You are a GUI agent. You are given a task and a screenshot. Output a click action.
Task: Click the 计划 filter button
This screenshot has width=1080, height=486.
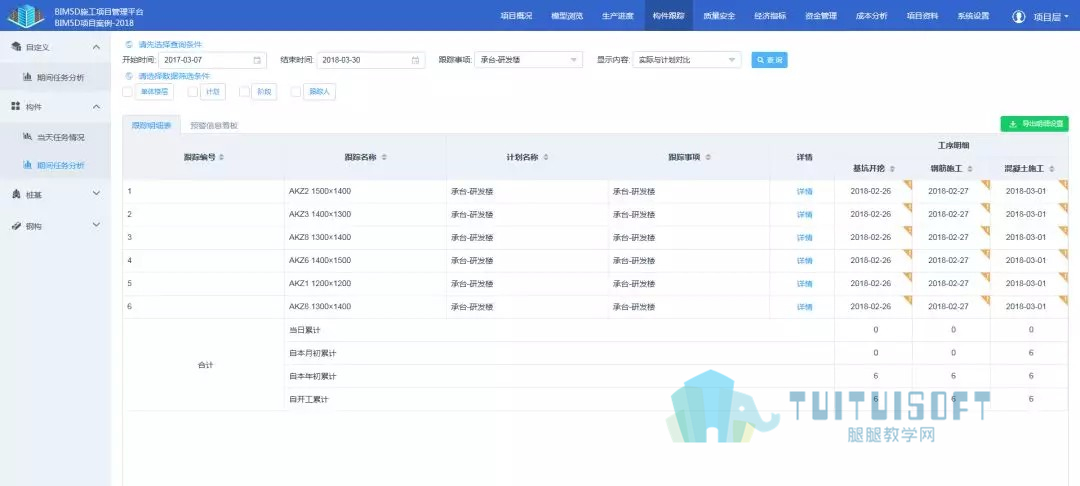[213, 92]
